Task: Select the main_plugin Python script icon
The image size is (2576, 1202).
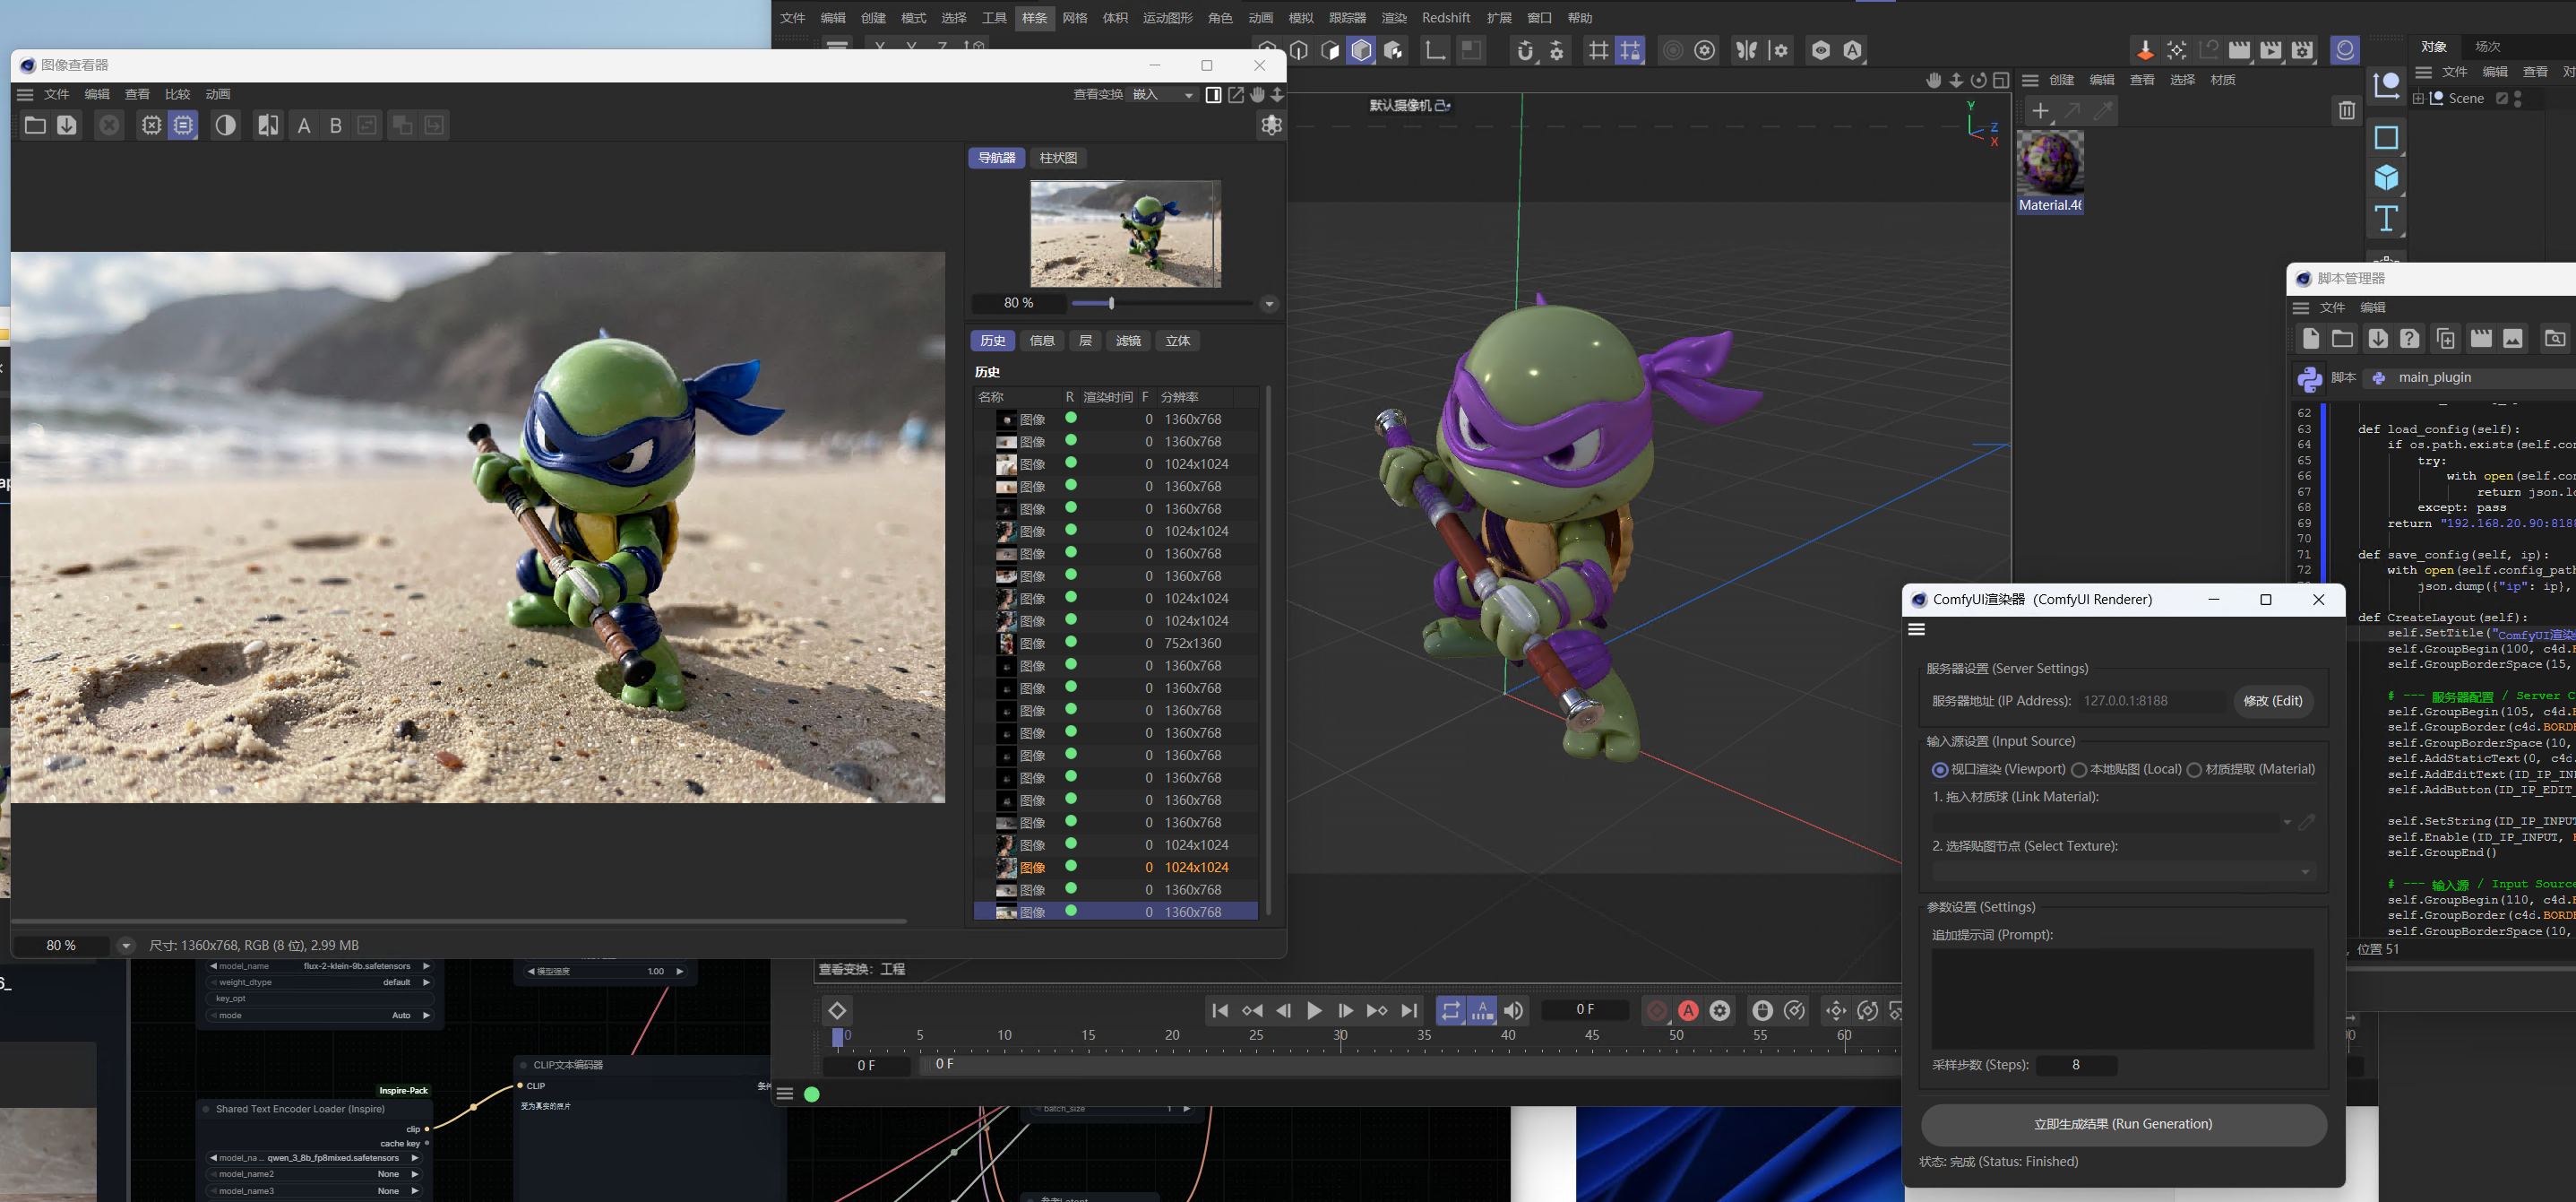Action: click(x=2380, y=377)
